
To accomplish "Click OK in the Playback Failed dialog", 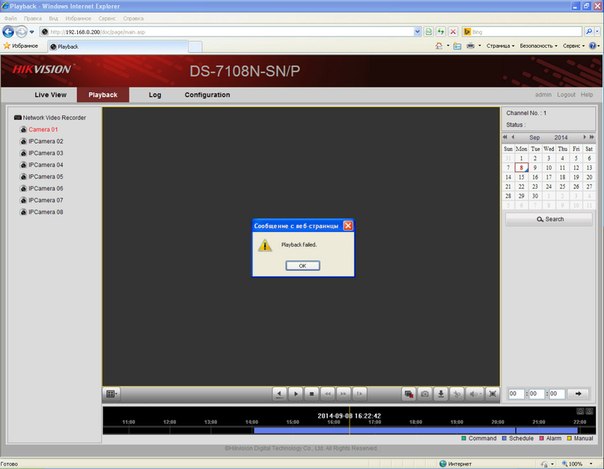I will pos(302,266).
